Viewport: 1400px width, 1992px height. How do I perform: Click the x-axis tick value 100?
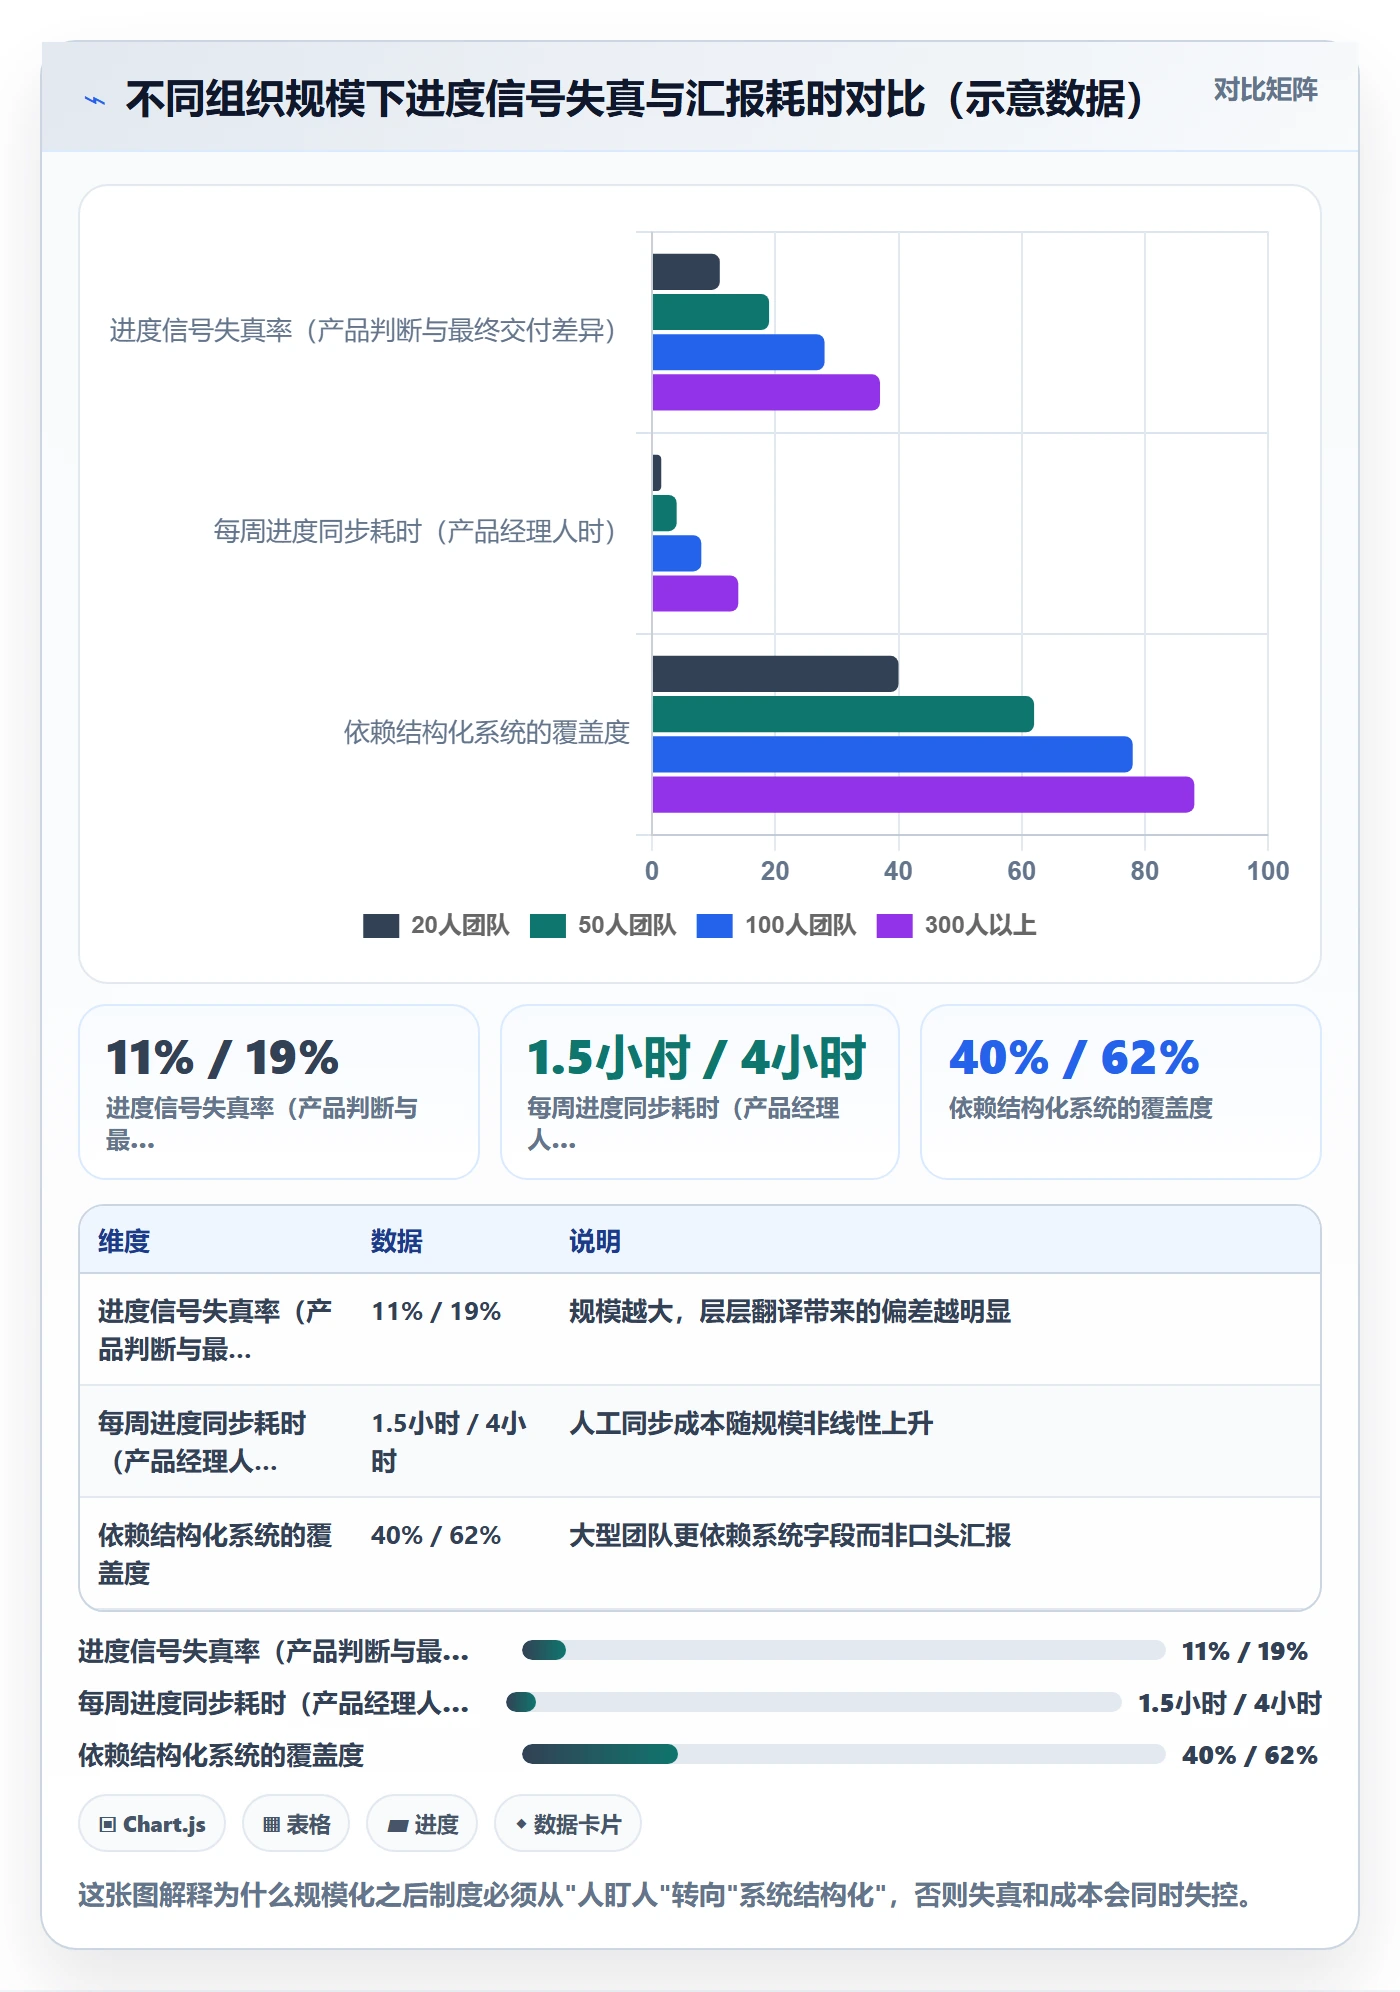(1268, 871)
